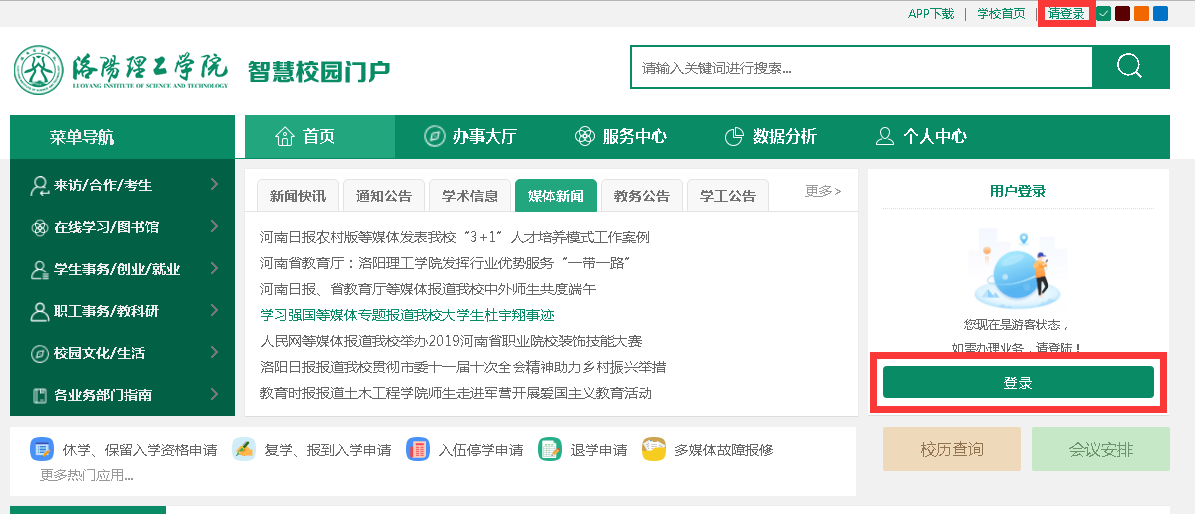Expand the 来访/合作/考生 sidebar menu
The height and width of the screenshot is (514, 1195).
pos(122,185)
